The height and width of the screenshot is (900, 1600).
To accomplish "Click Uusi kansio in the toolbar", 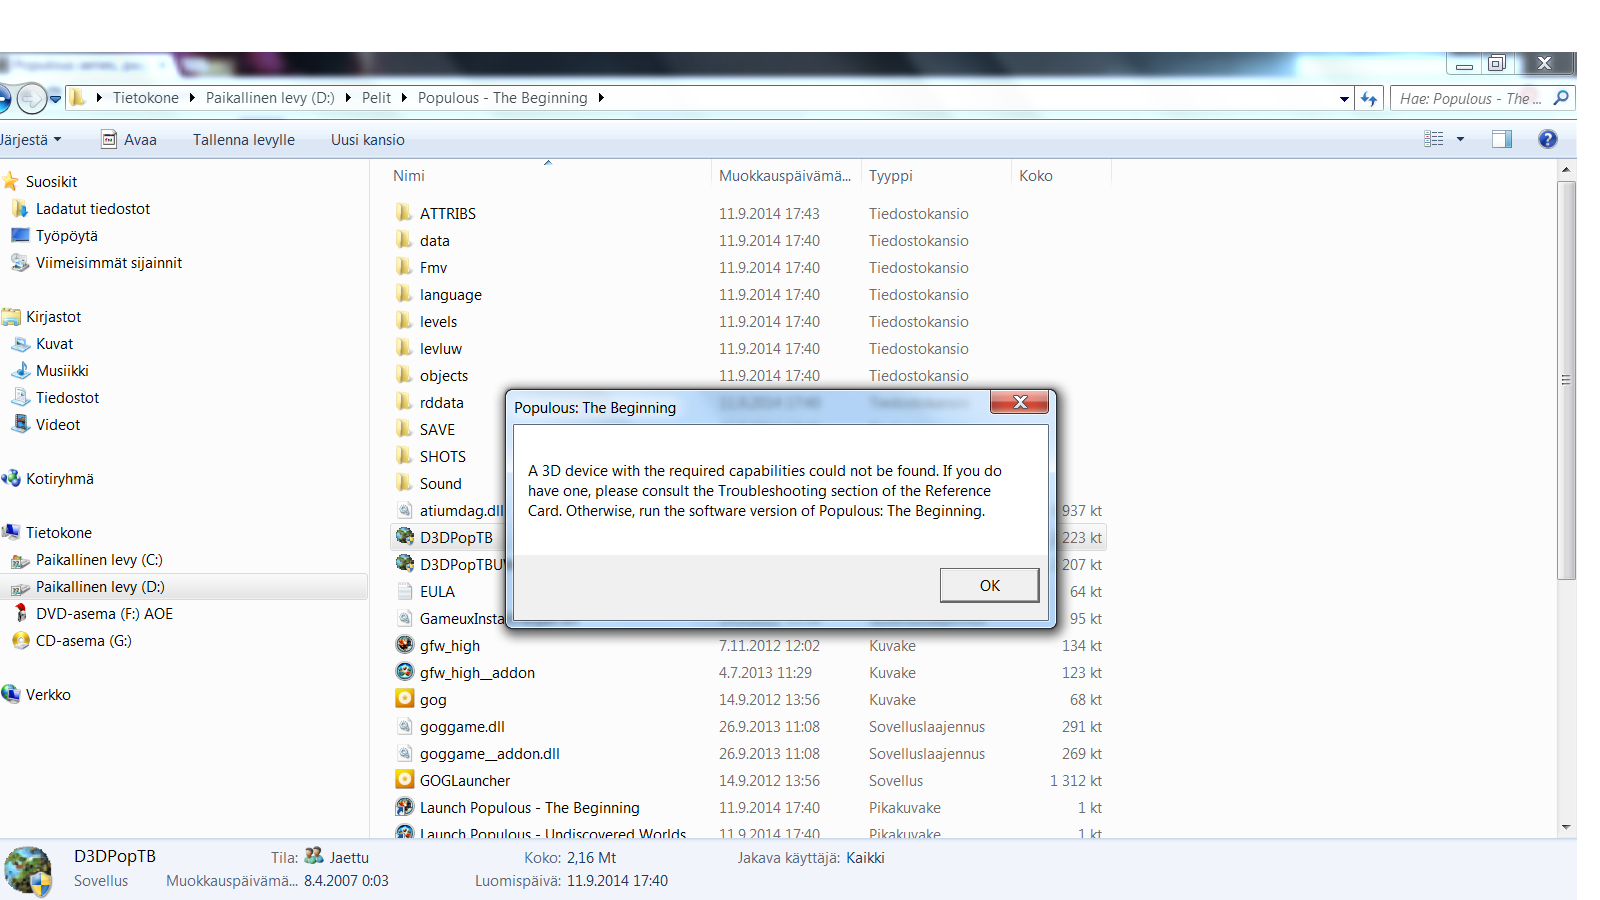I will (368, 139).
